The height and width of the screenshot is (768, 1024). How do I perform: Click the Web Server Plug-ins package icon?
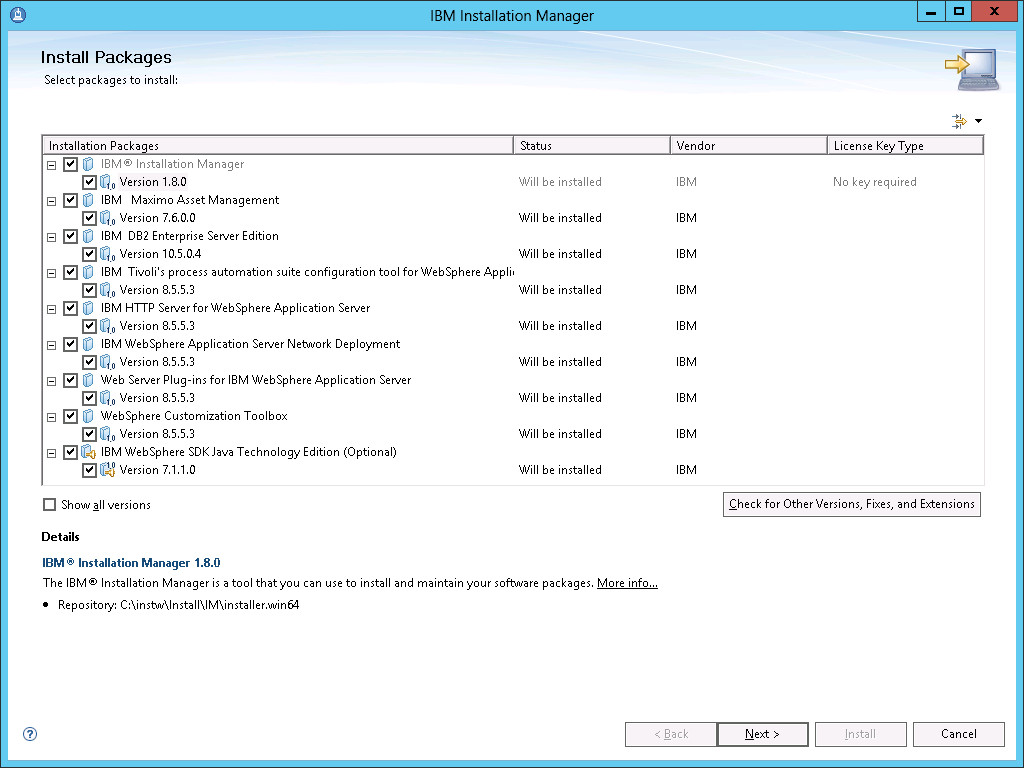[88, 379]
